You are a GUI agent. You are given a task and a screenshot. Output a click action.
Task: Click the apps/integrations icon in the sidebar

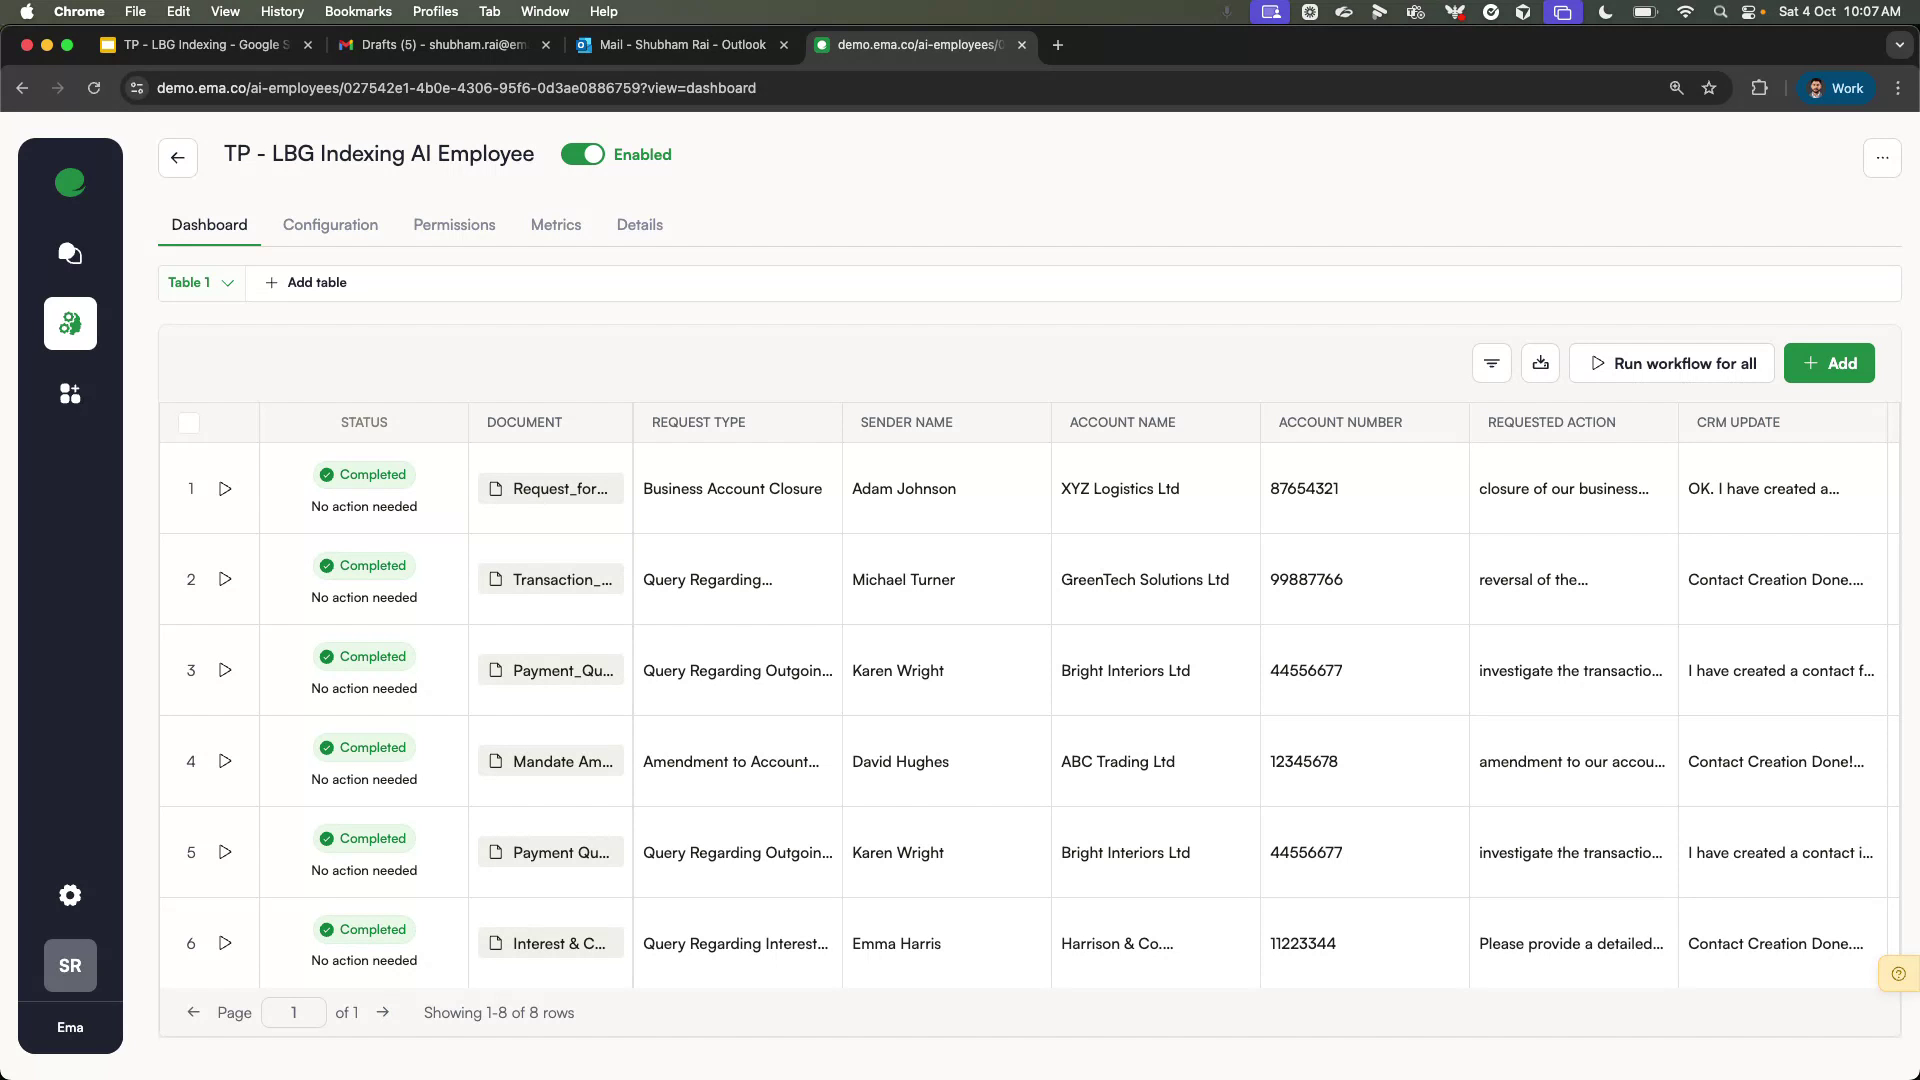[x=70, y=393]
